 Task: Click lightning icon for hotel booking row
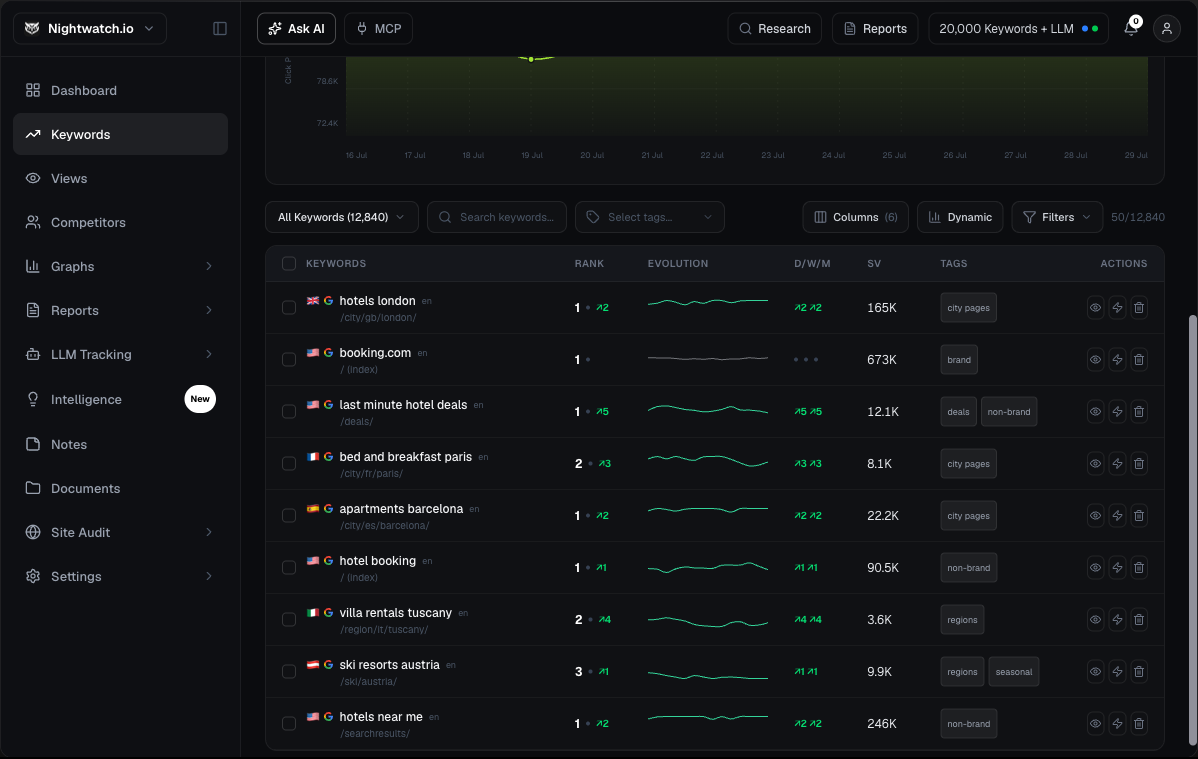(1117, 567)
